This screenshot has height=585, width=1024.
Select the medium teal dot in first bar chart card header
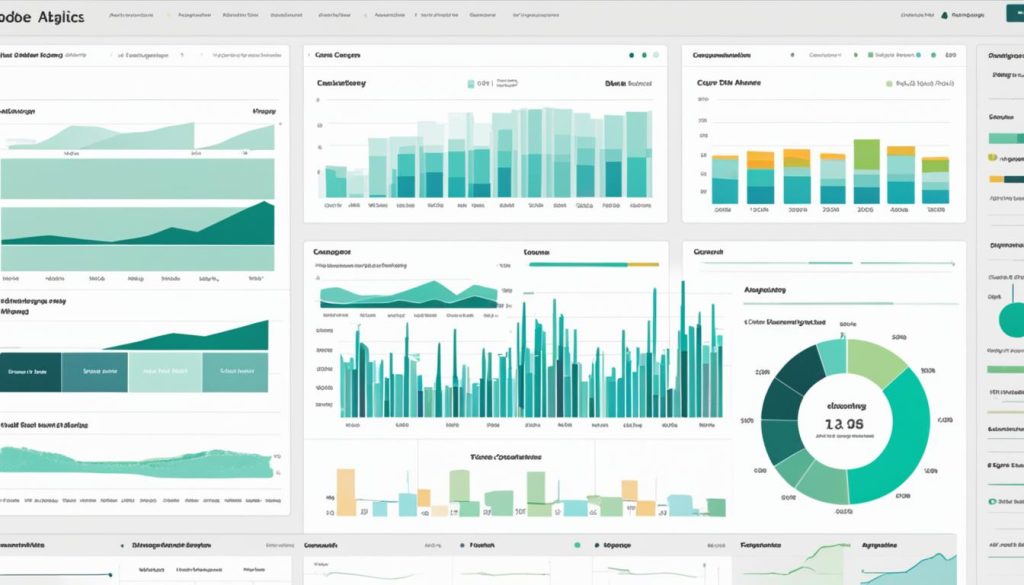coord(644,55)
